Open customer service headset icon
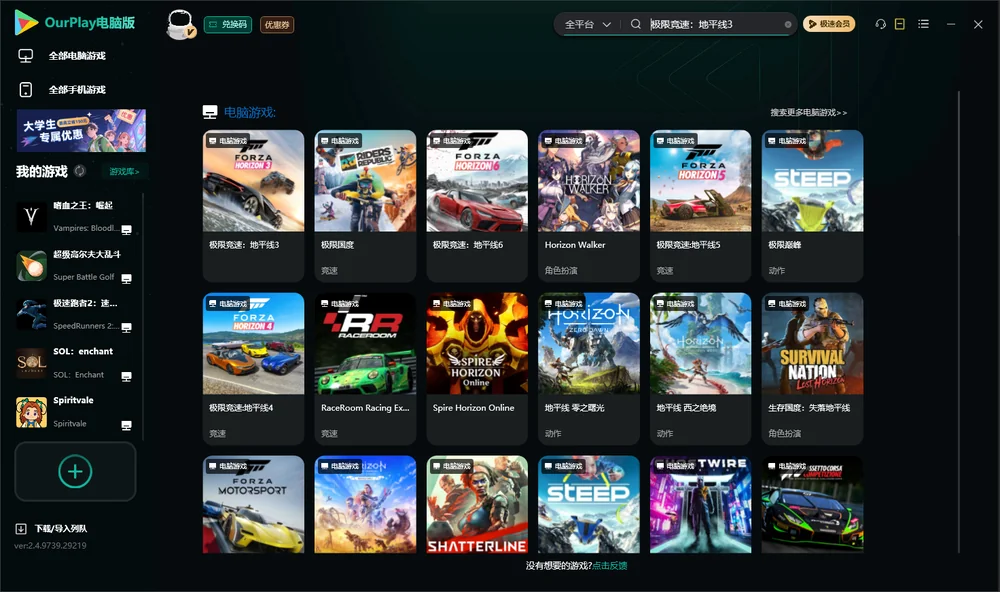The height and width of the screenshot is (592, 1000). tap(880, 24)
